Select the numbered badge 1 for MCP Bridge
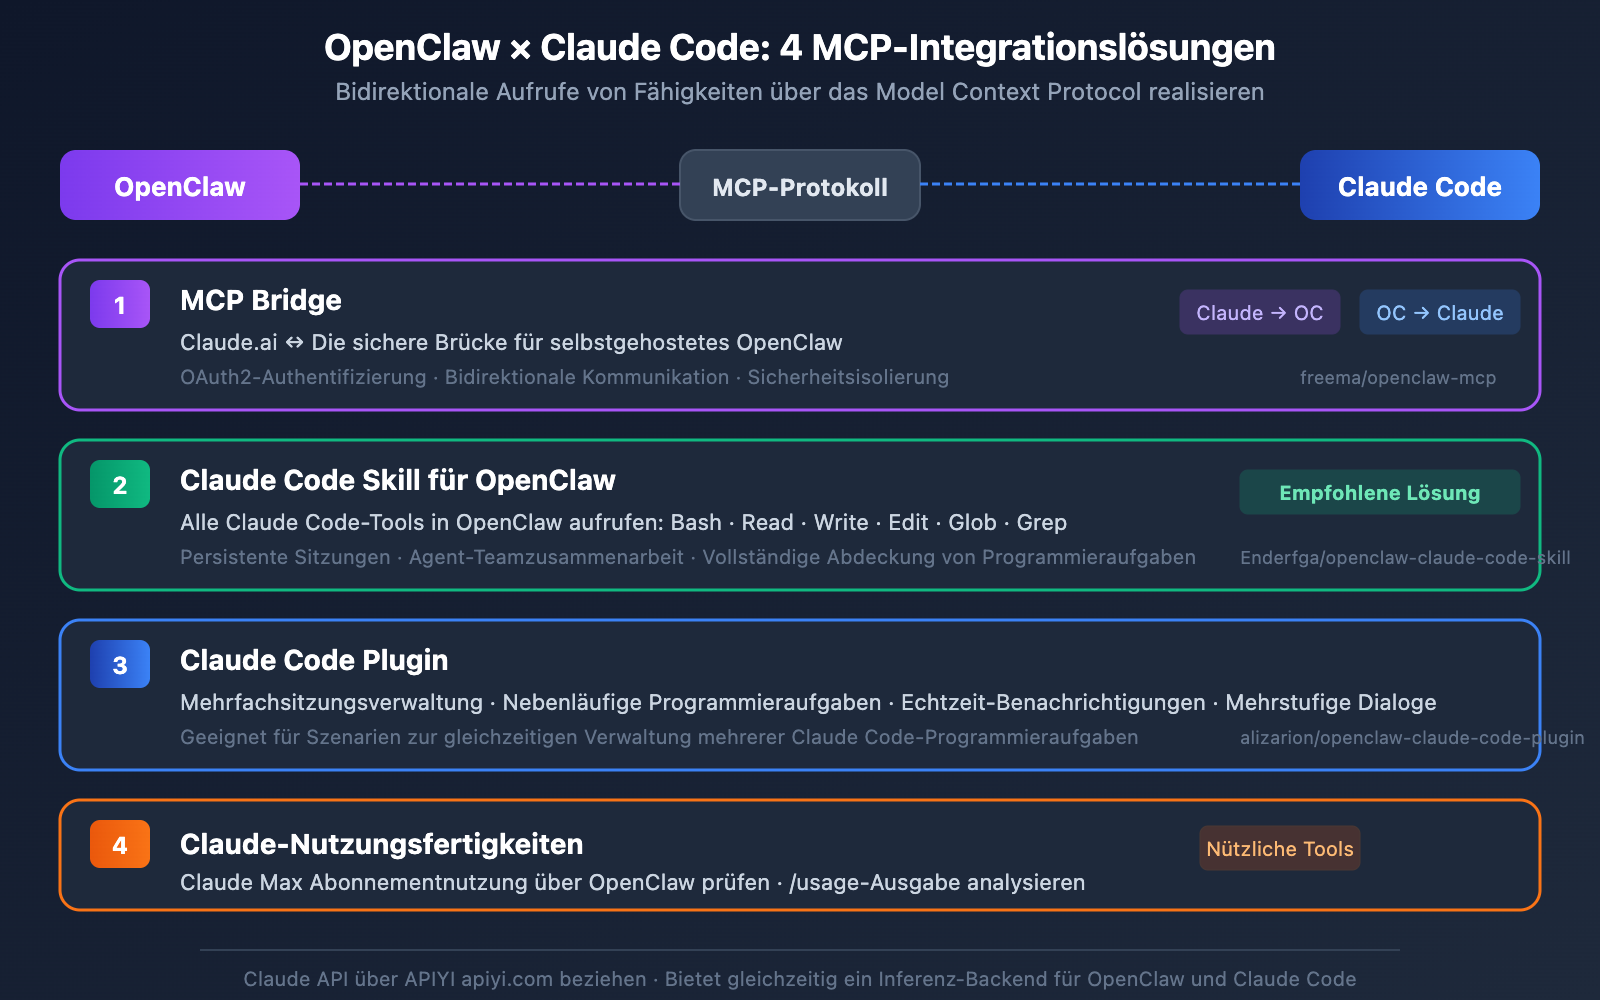 tap(120, 304)
